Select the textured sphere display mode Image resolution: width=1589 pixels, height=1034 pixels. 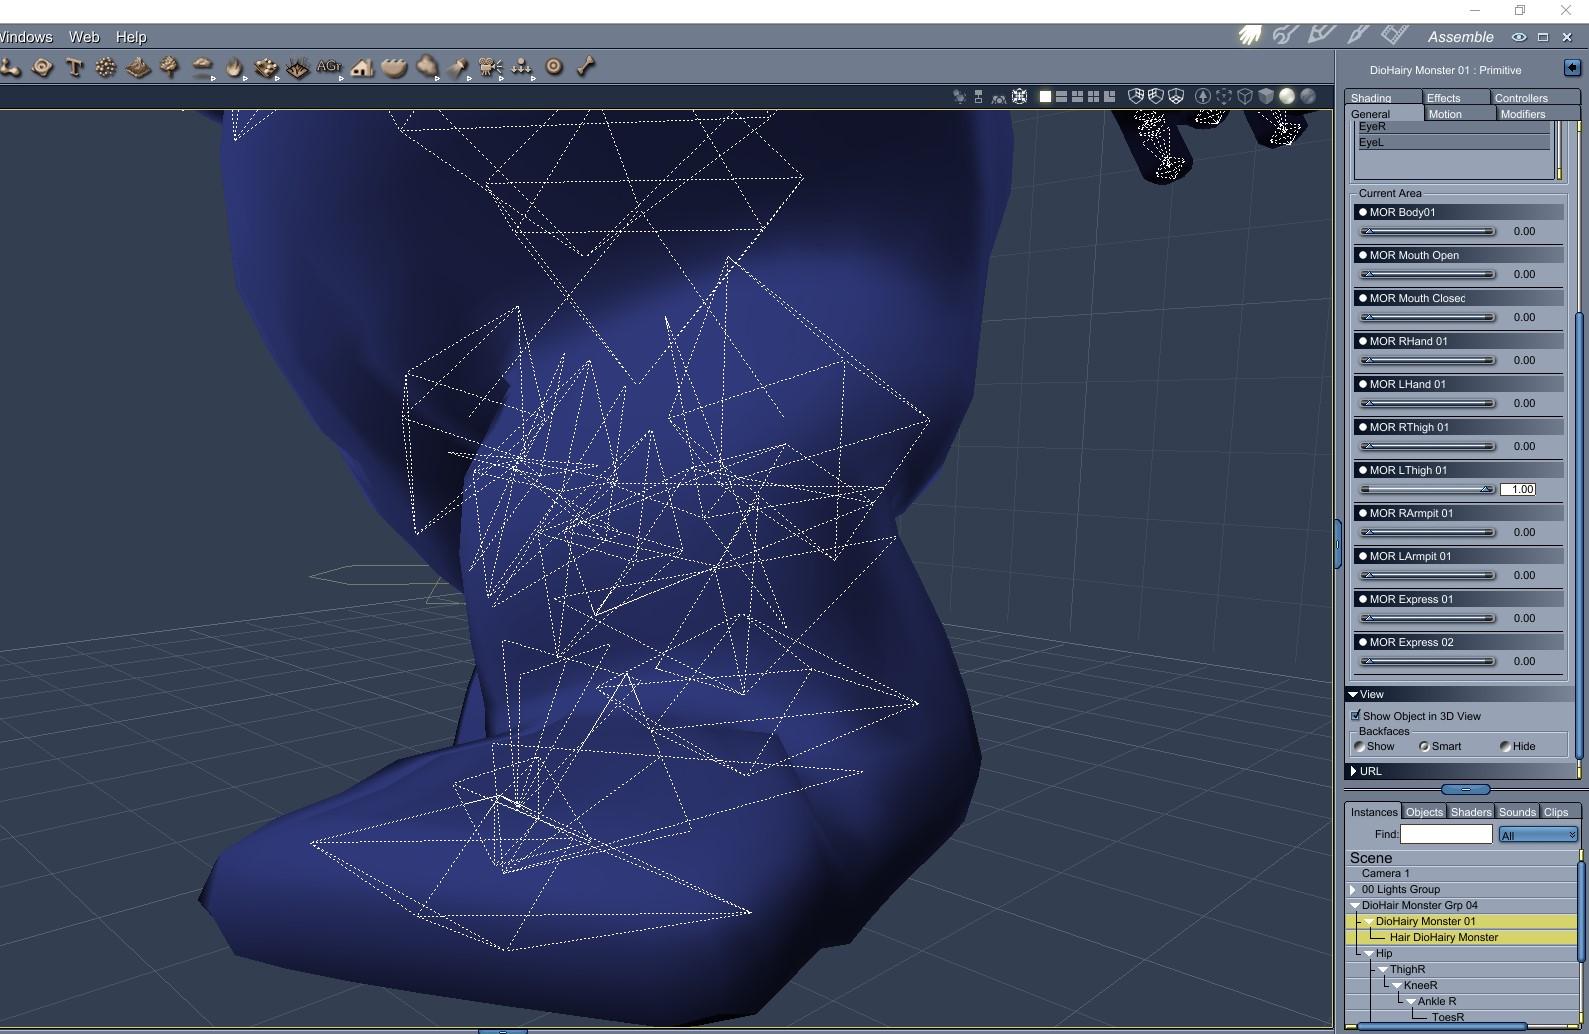click(1308, 96)
